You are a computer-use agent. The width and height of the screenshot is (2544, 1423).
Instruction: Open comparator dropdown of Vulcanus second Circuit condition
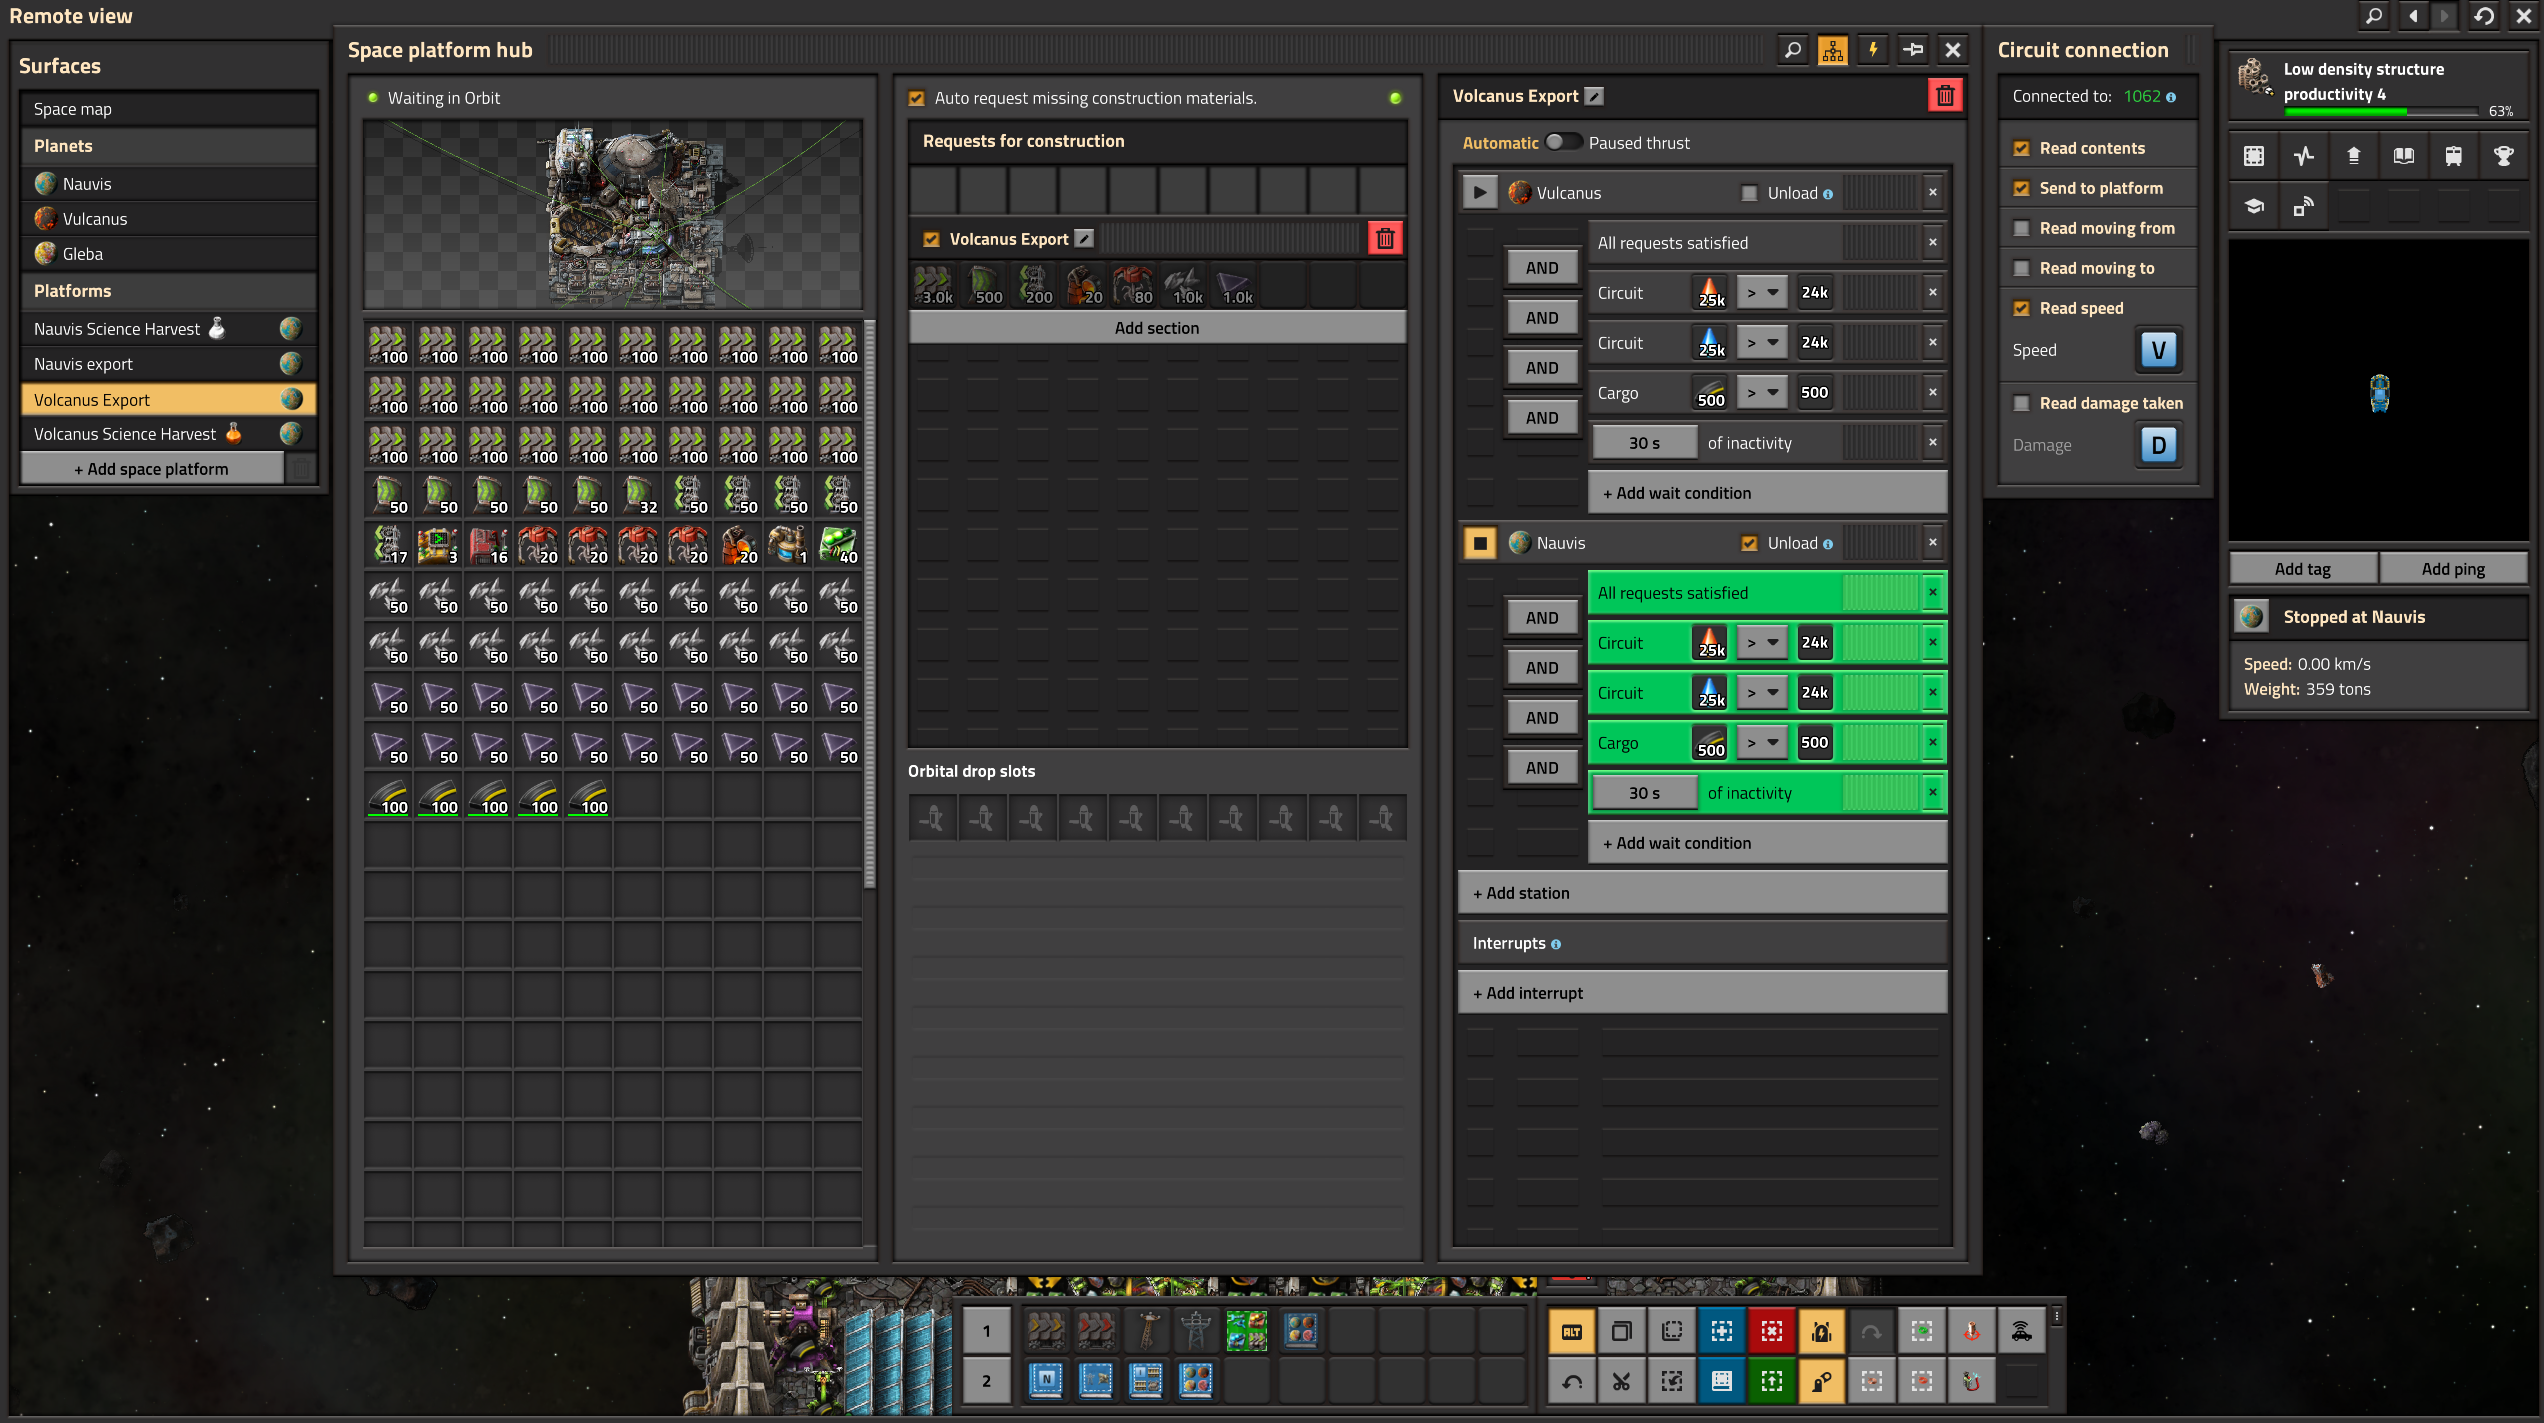click(1762, 342)
